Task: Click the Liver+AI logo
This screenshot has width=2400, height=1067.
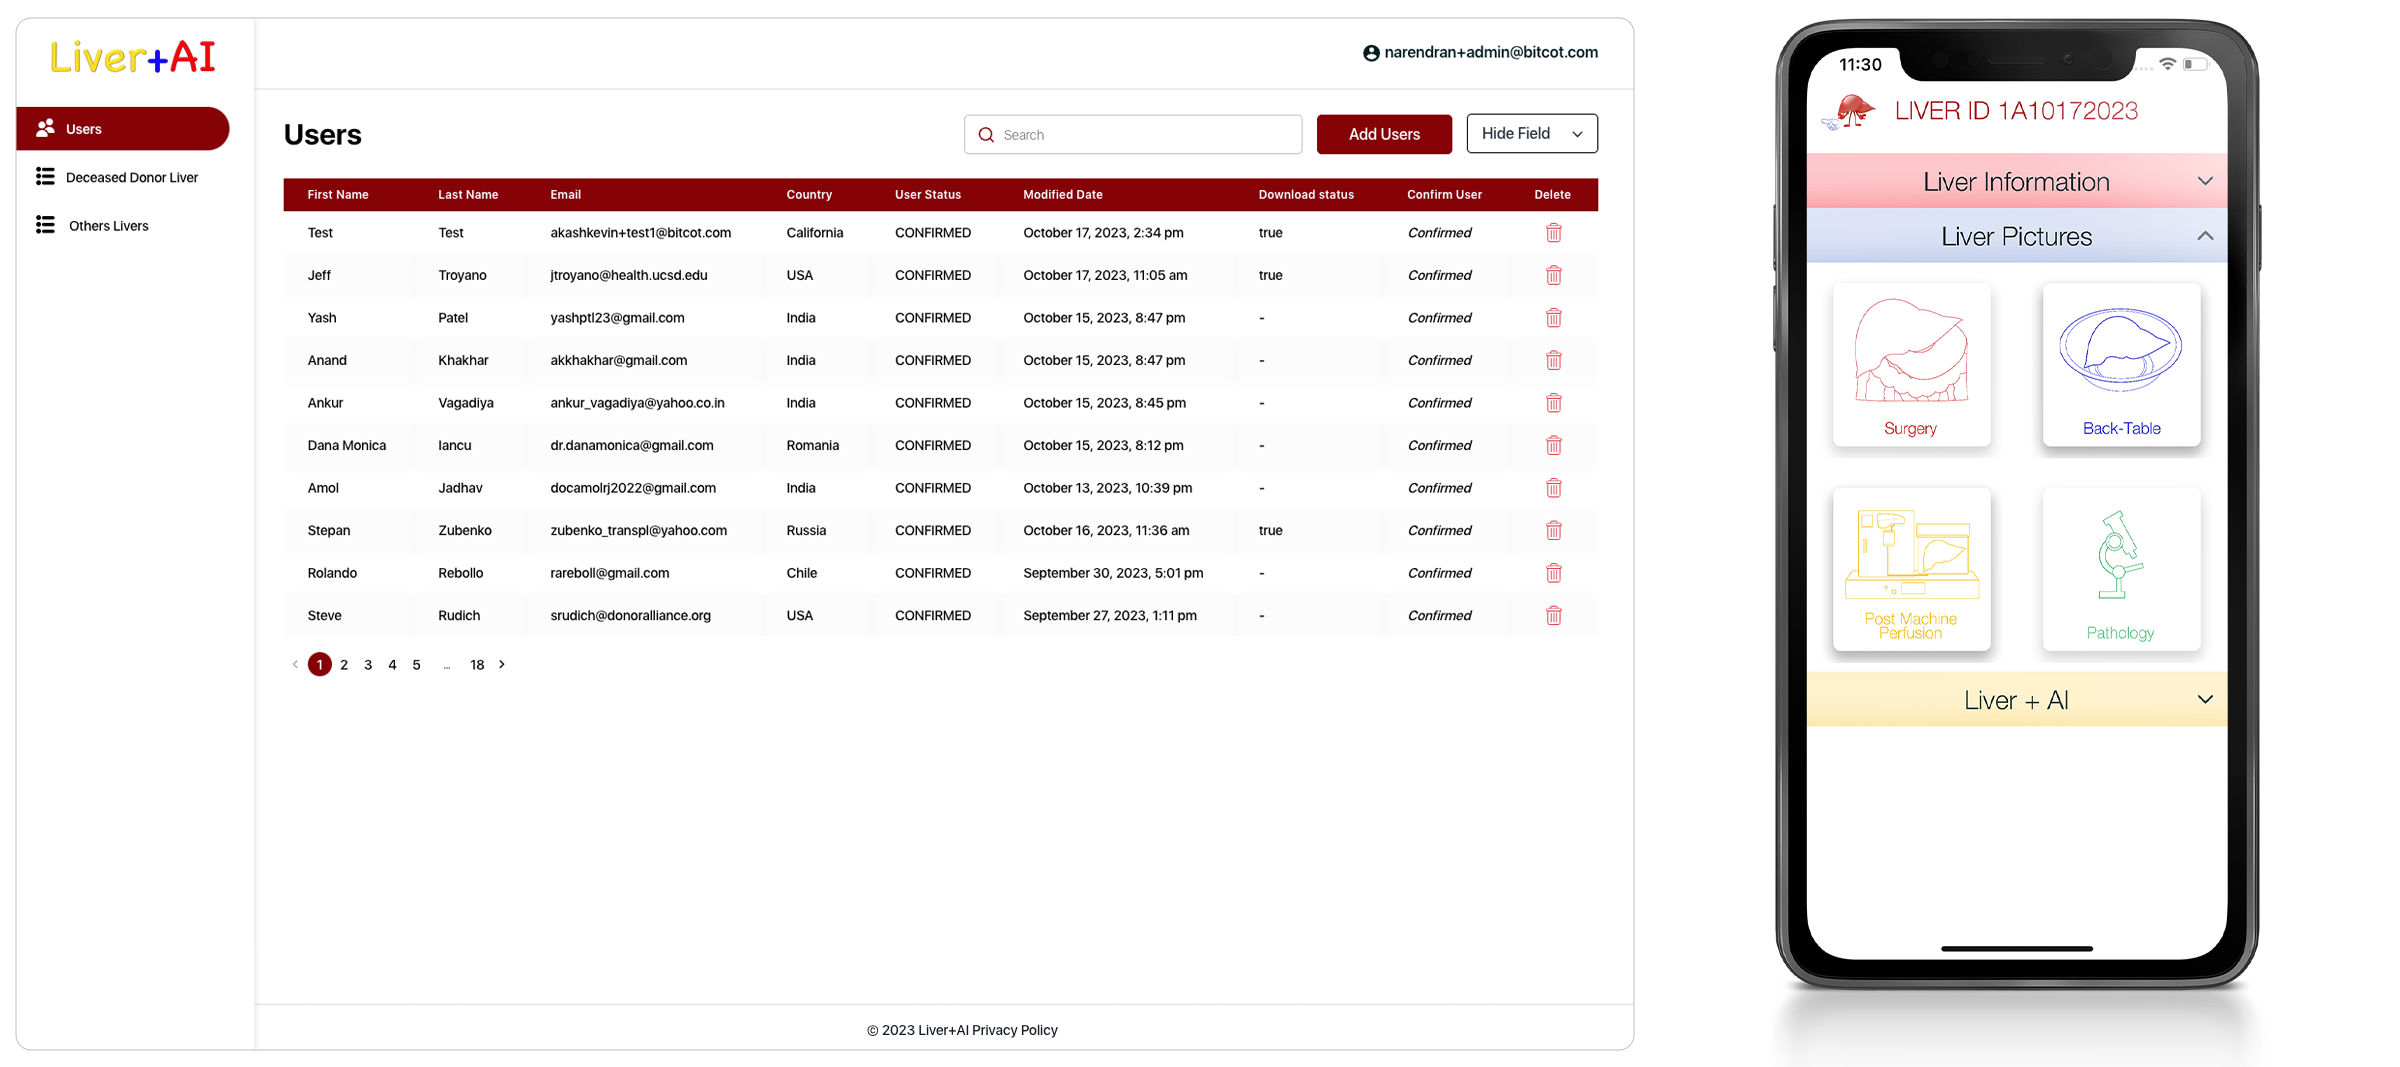Action: (x=133, y=57)
